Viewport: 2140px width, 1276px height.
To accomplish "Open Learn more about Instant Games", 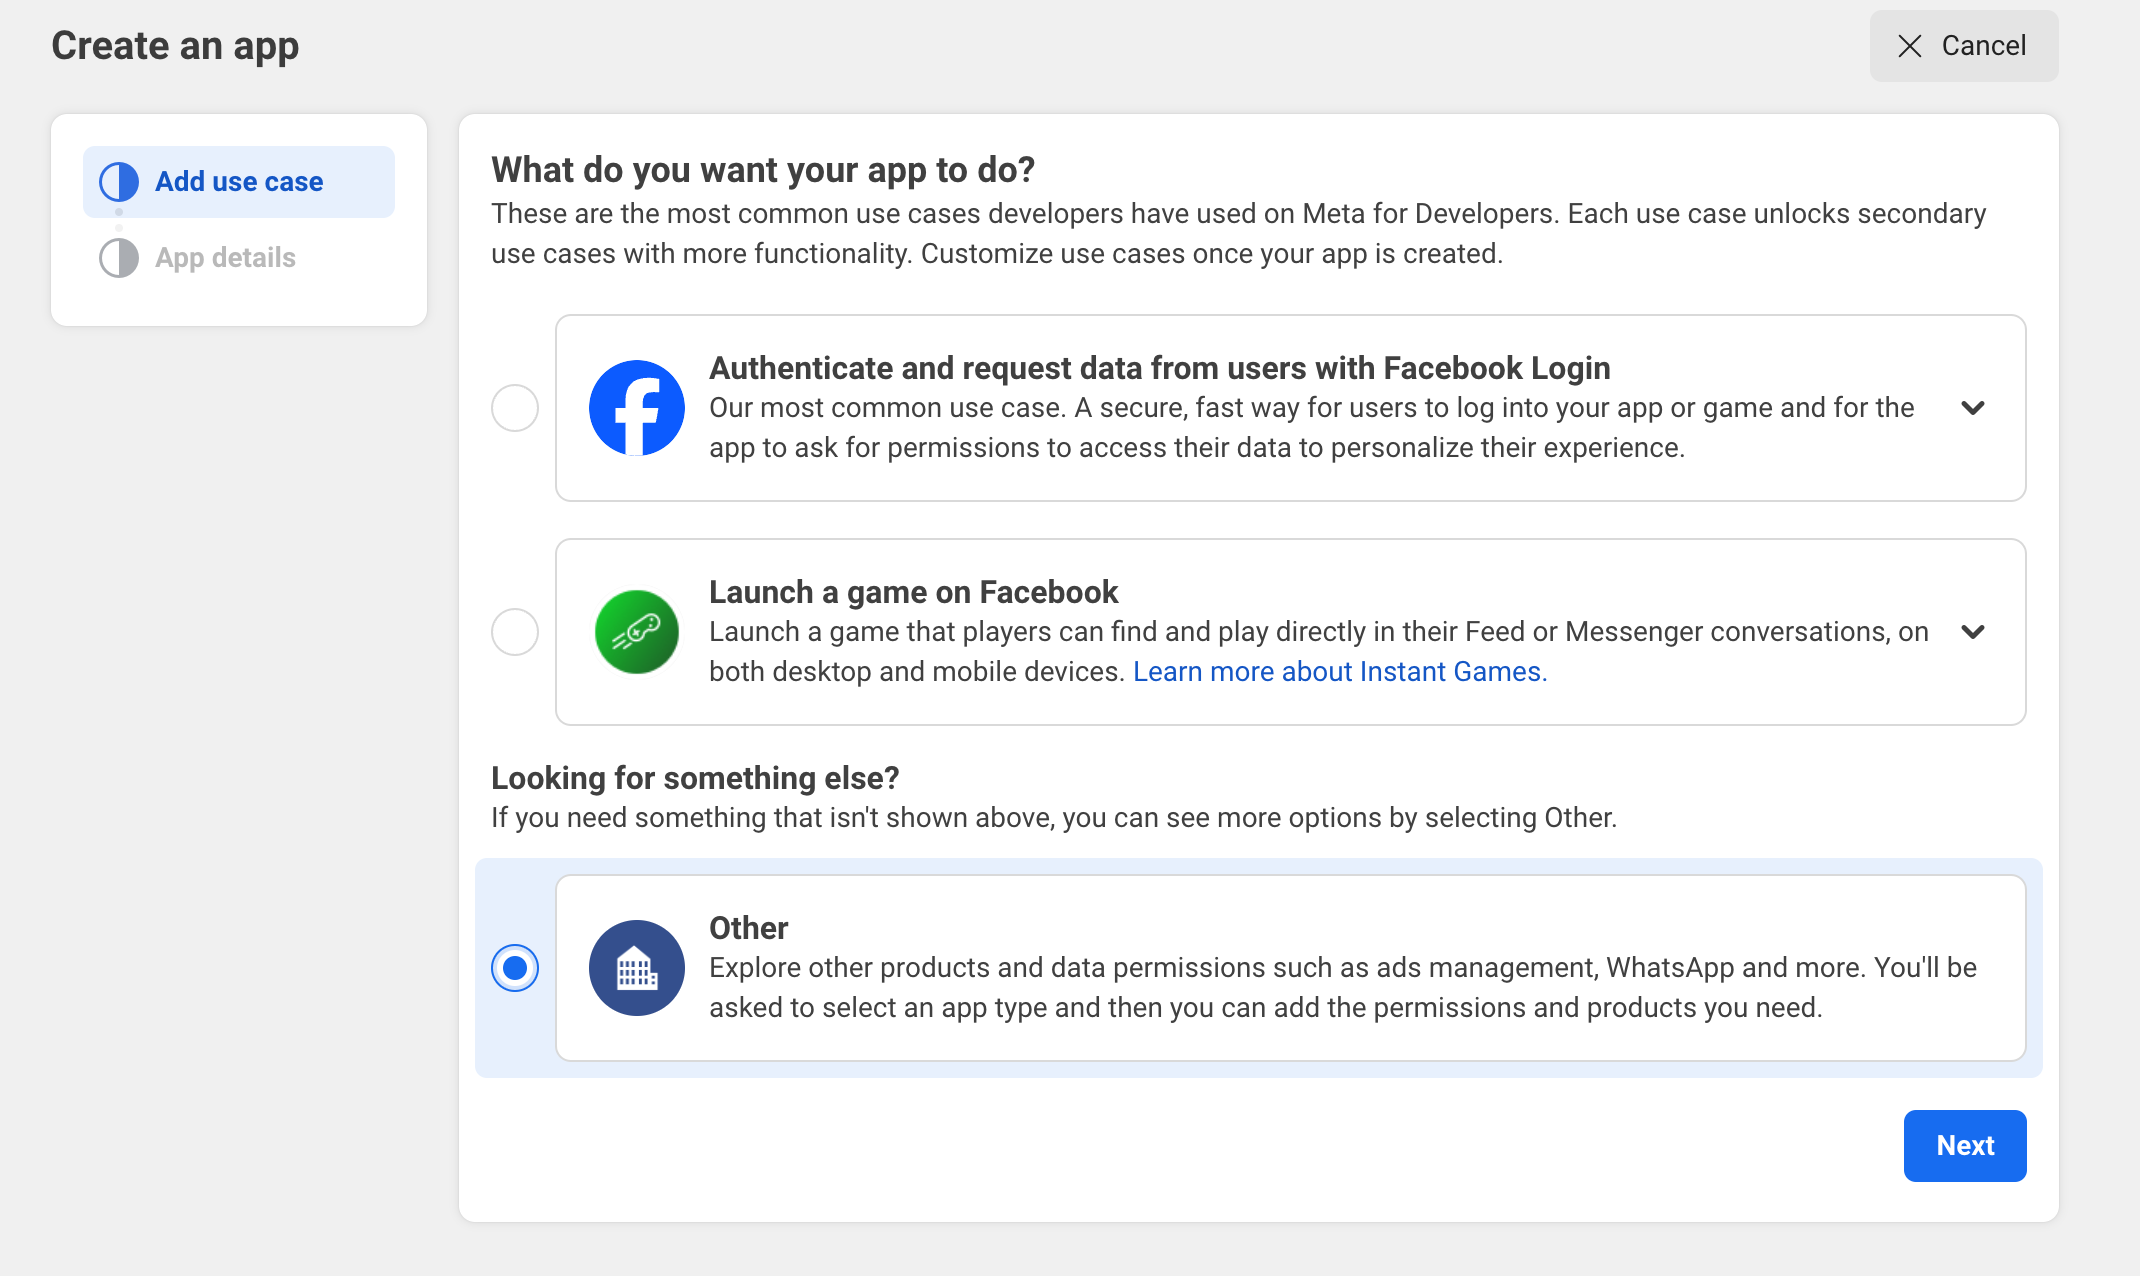I will click(1339, 671).
